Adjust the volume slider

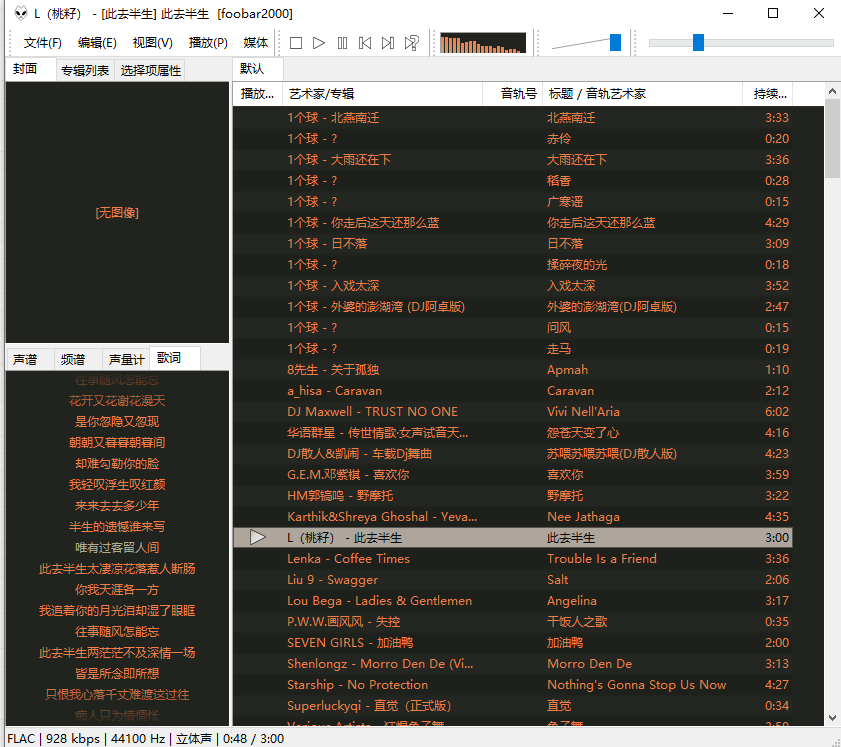(615, 43)
